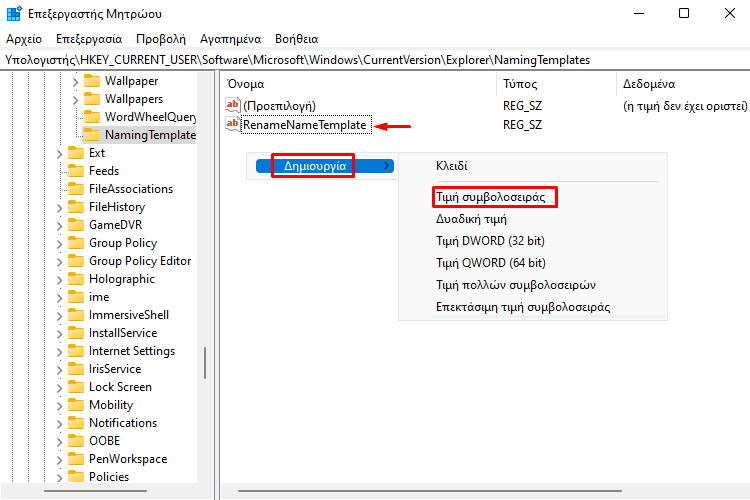Expand the Wallpapers tree node
The height and width of the screenshot is (500, 750).
coord(75,100)
